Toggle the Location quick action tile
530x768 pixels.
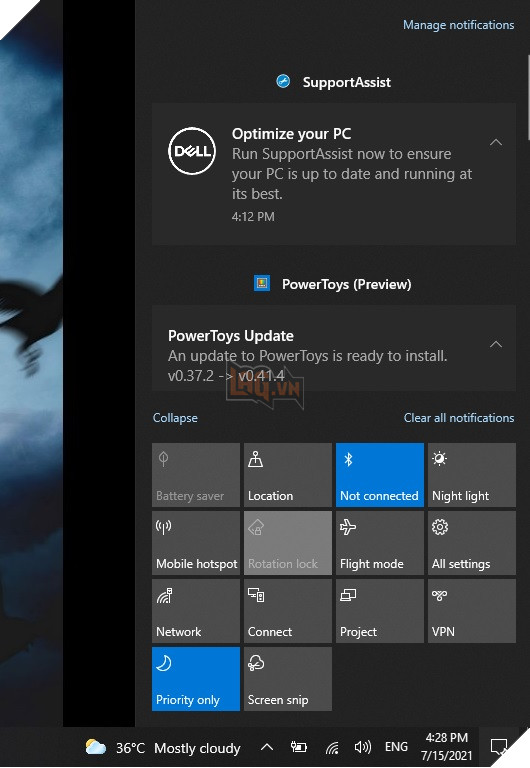288,475
